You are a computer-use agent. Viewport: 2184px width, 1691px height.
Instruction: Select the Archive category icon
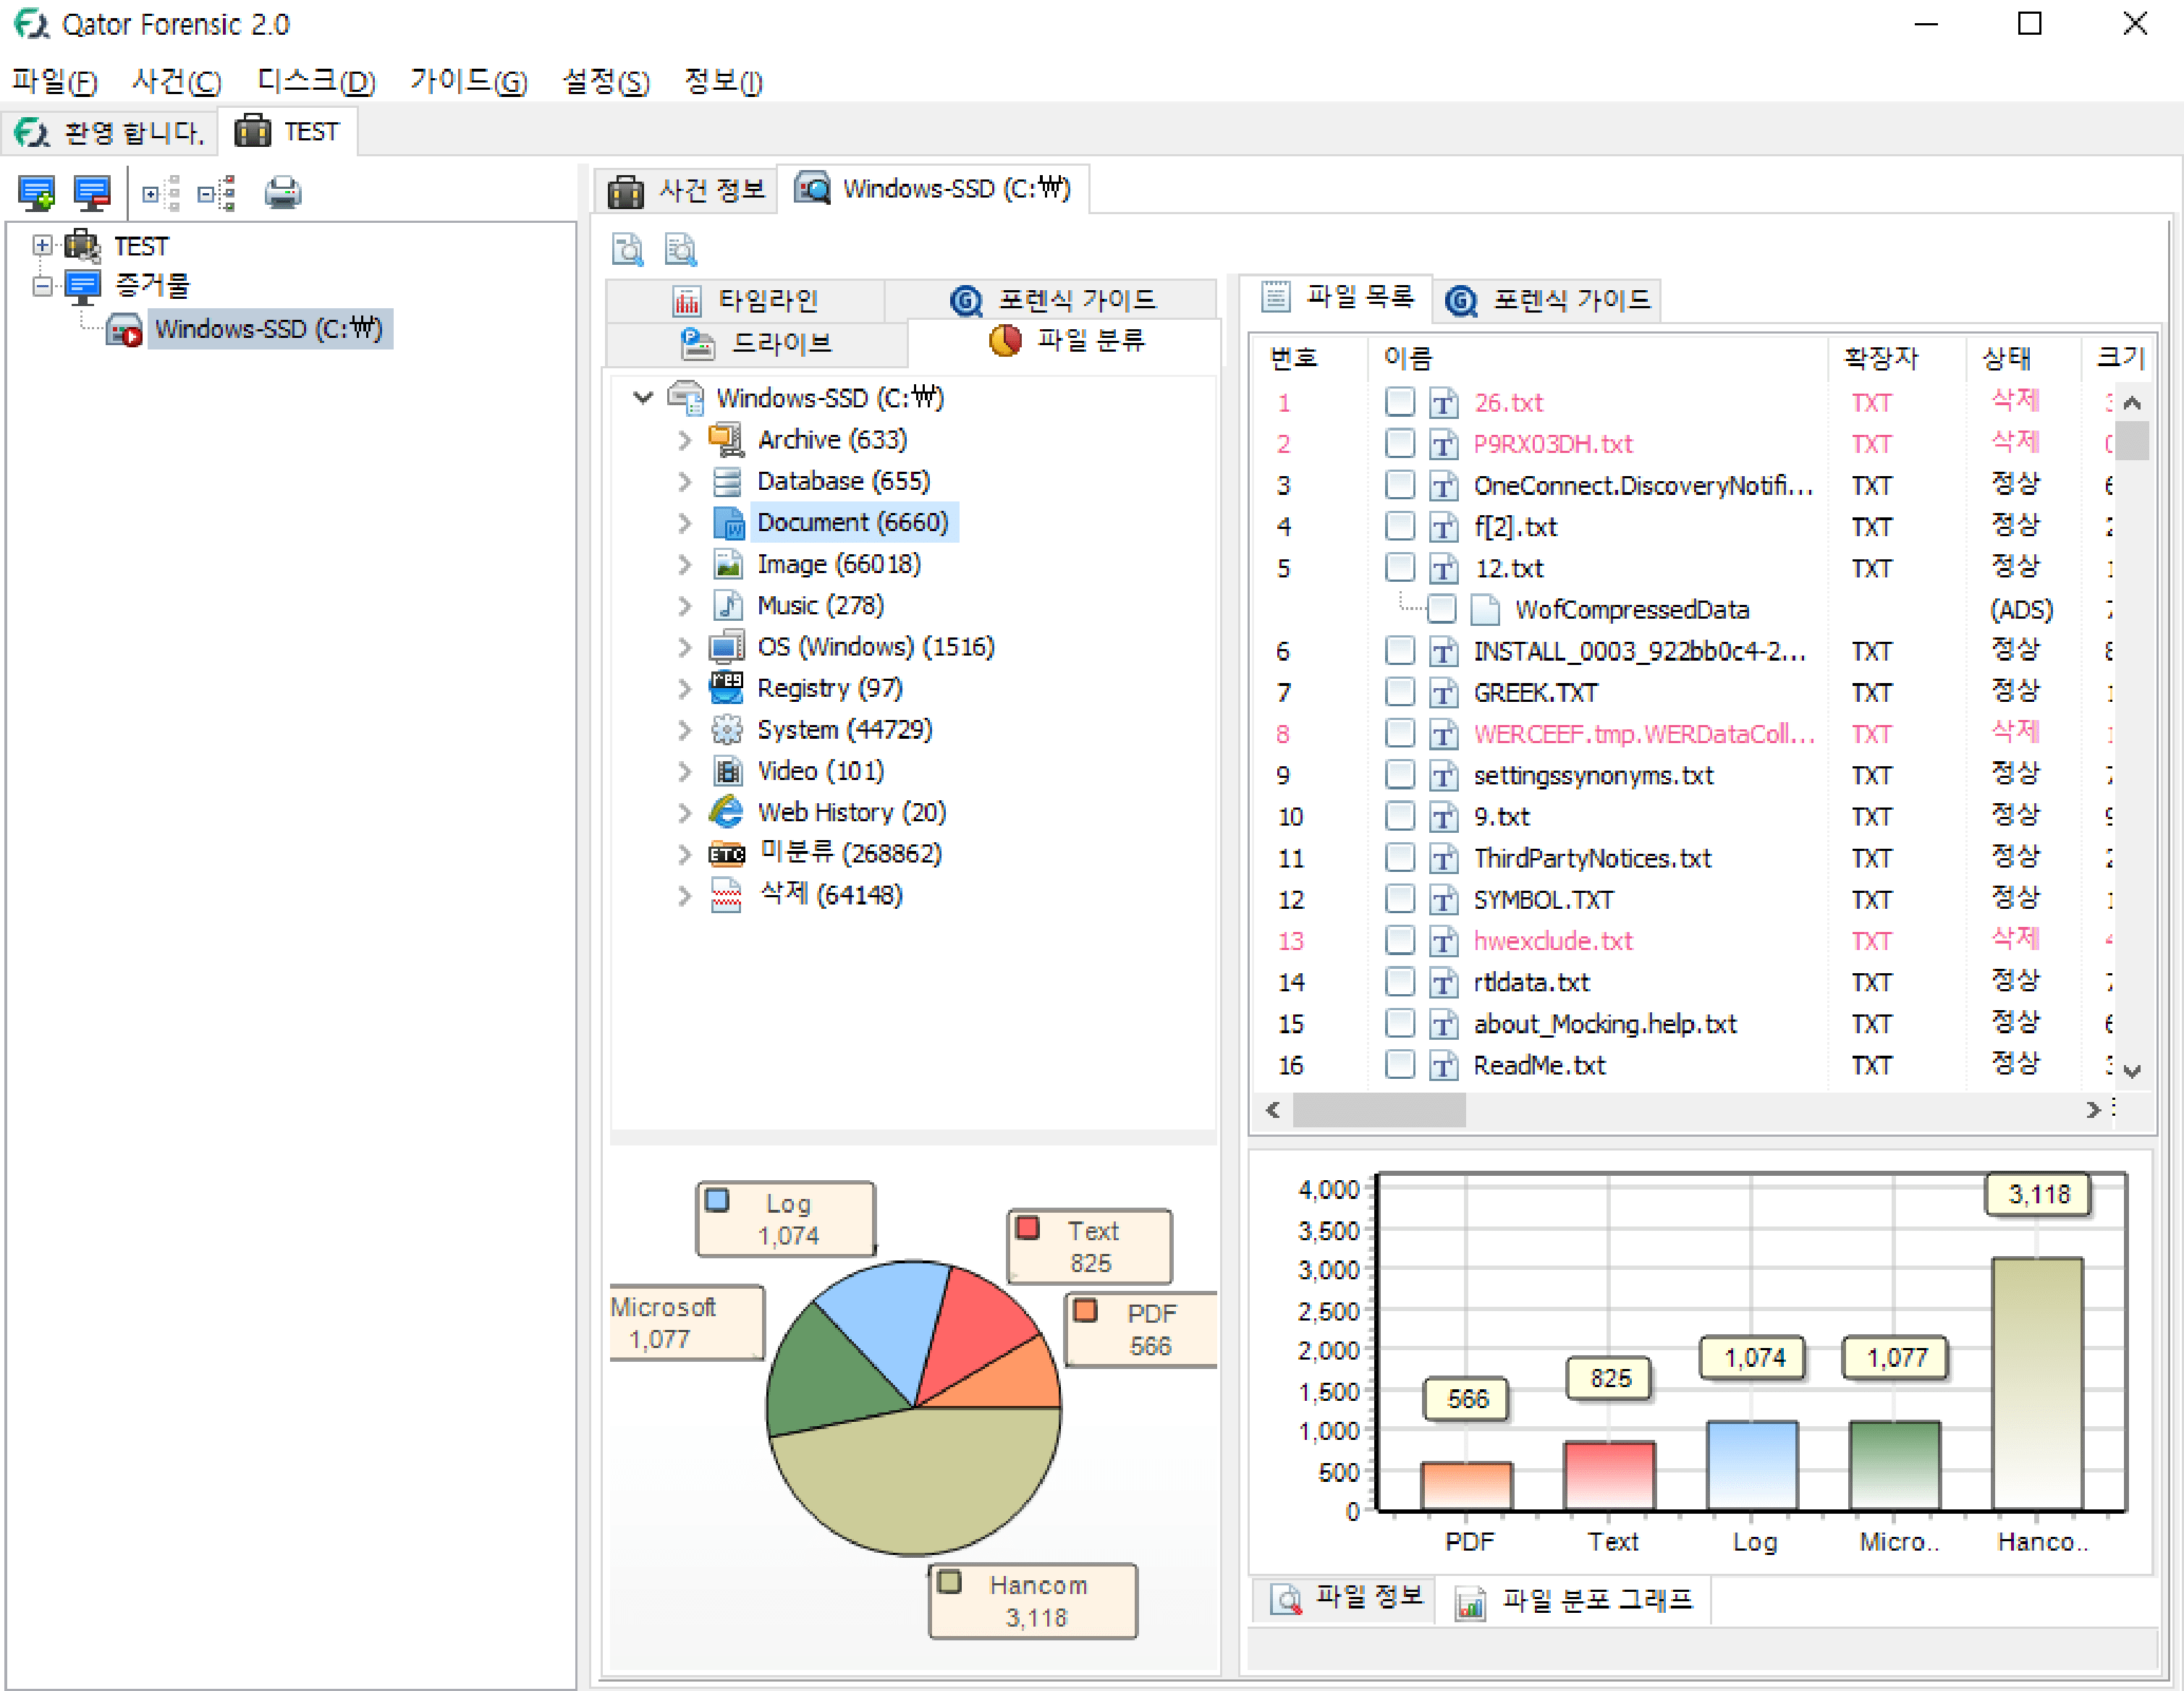[727, 440]
